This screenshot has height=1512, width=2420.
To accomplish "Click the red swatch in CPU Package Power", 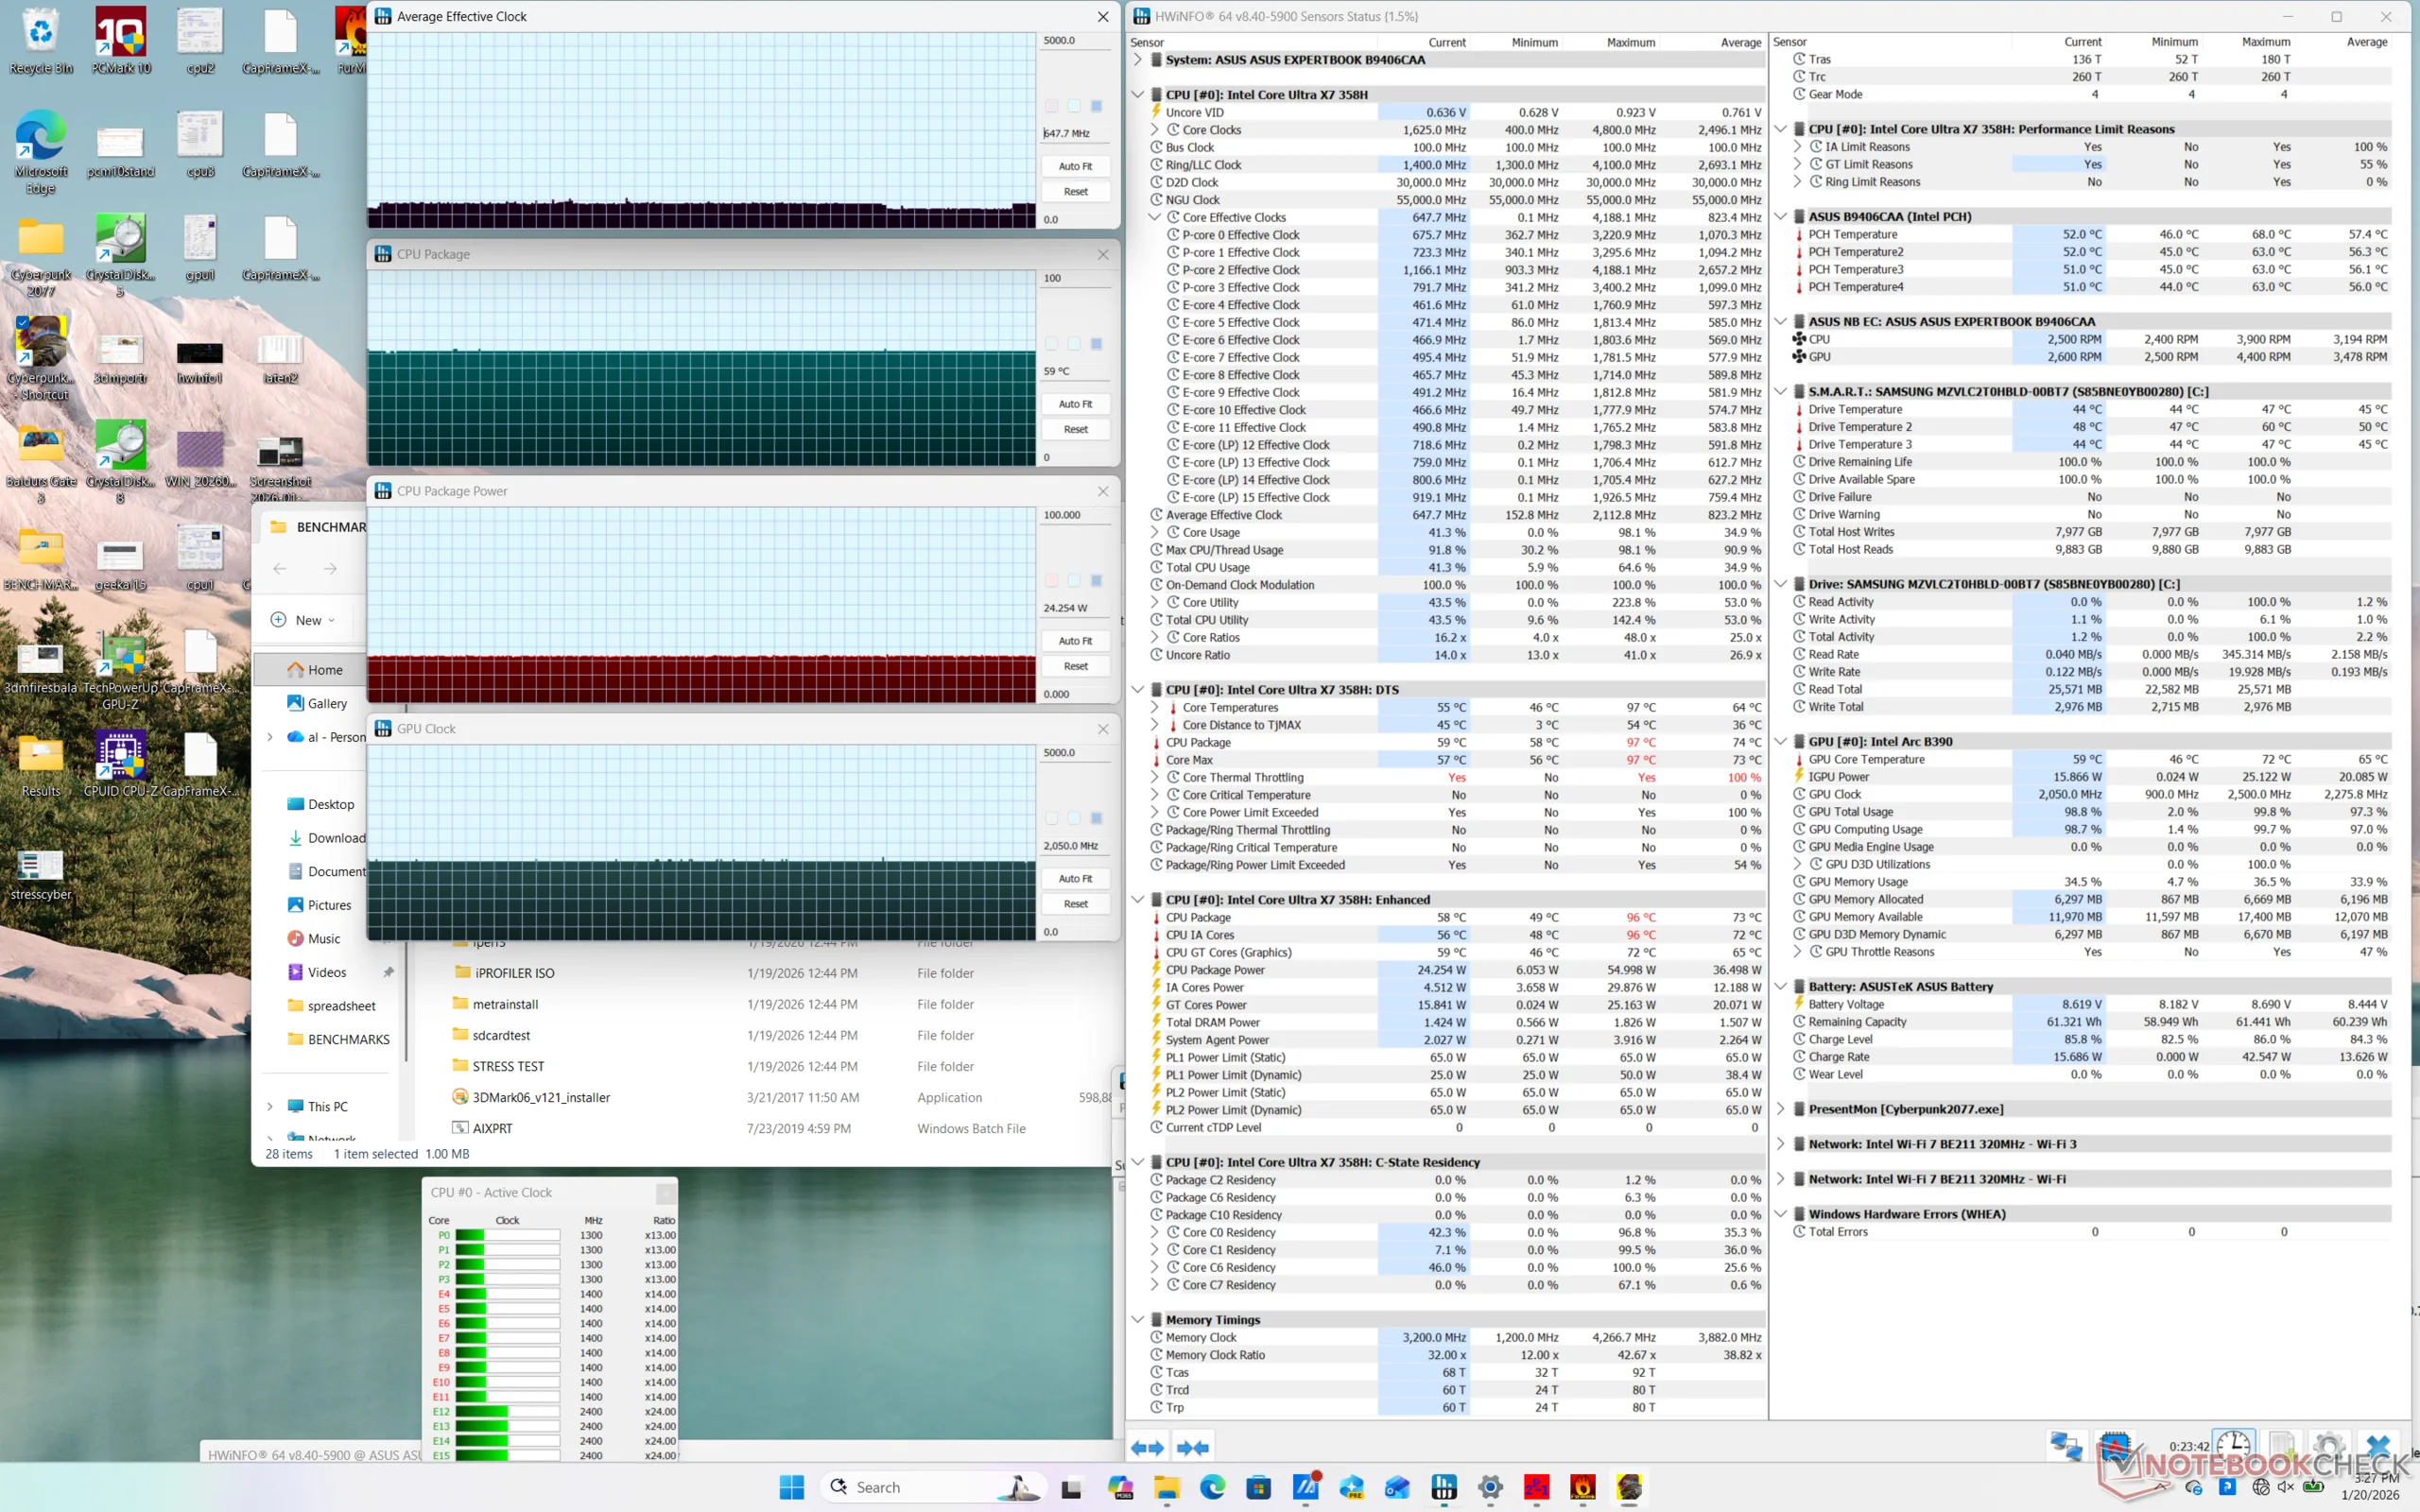I will [1051, 580].
